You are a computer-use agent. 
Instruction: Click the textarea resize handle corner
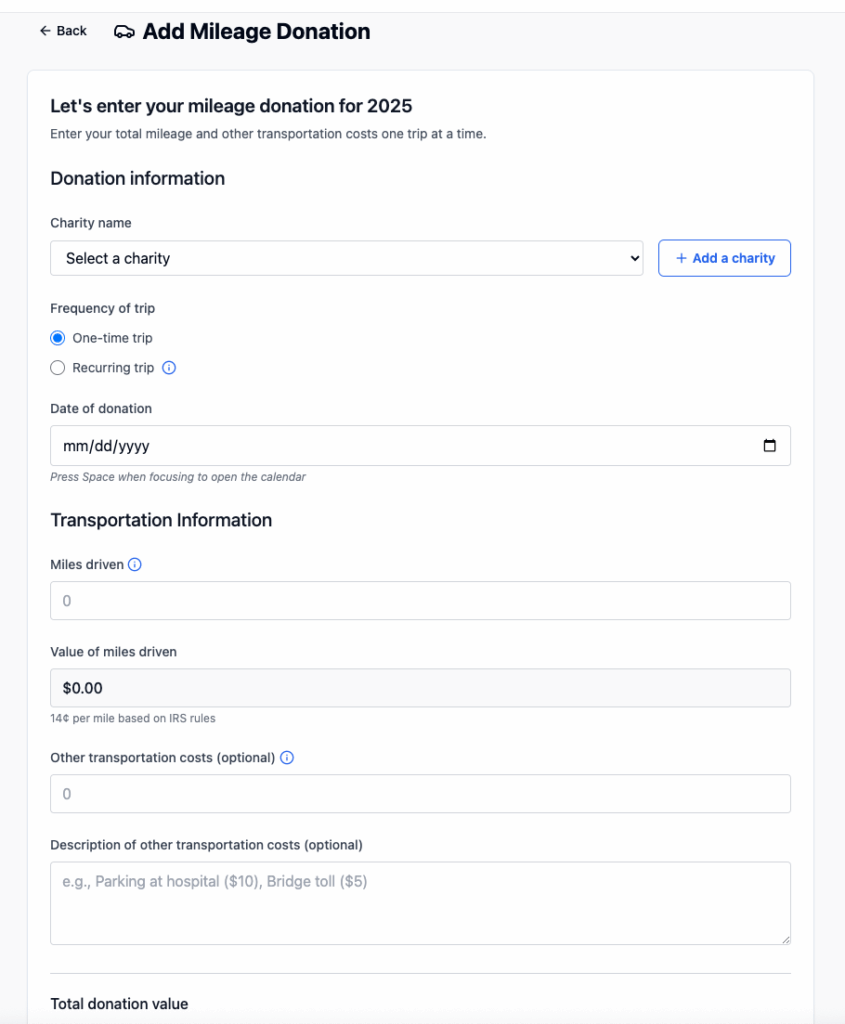pyautogui.click(x=785, y=939)
